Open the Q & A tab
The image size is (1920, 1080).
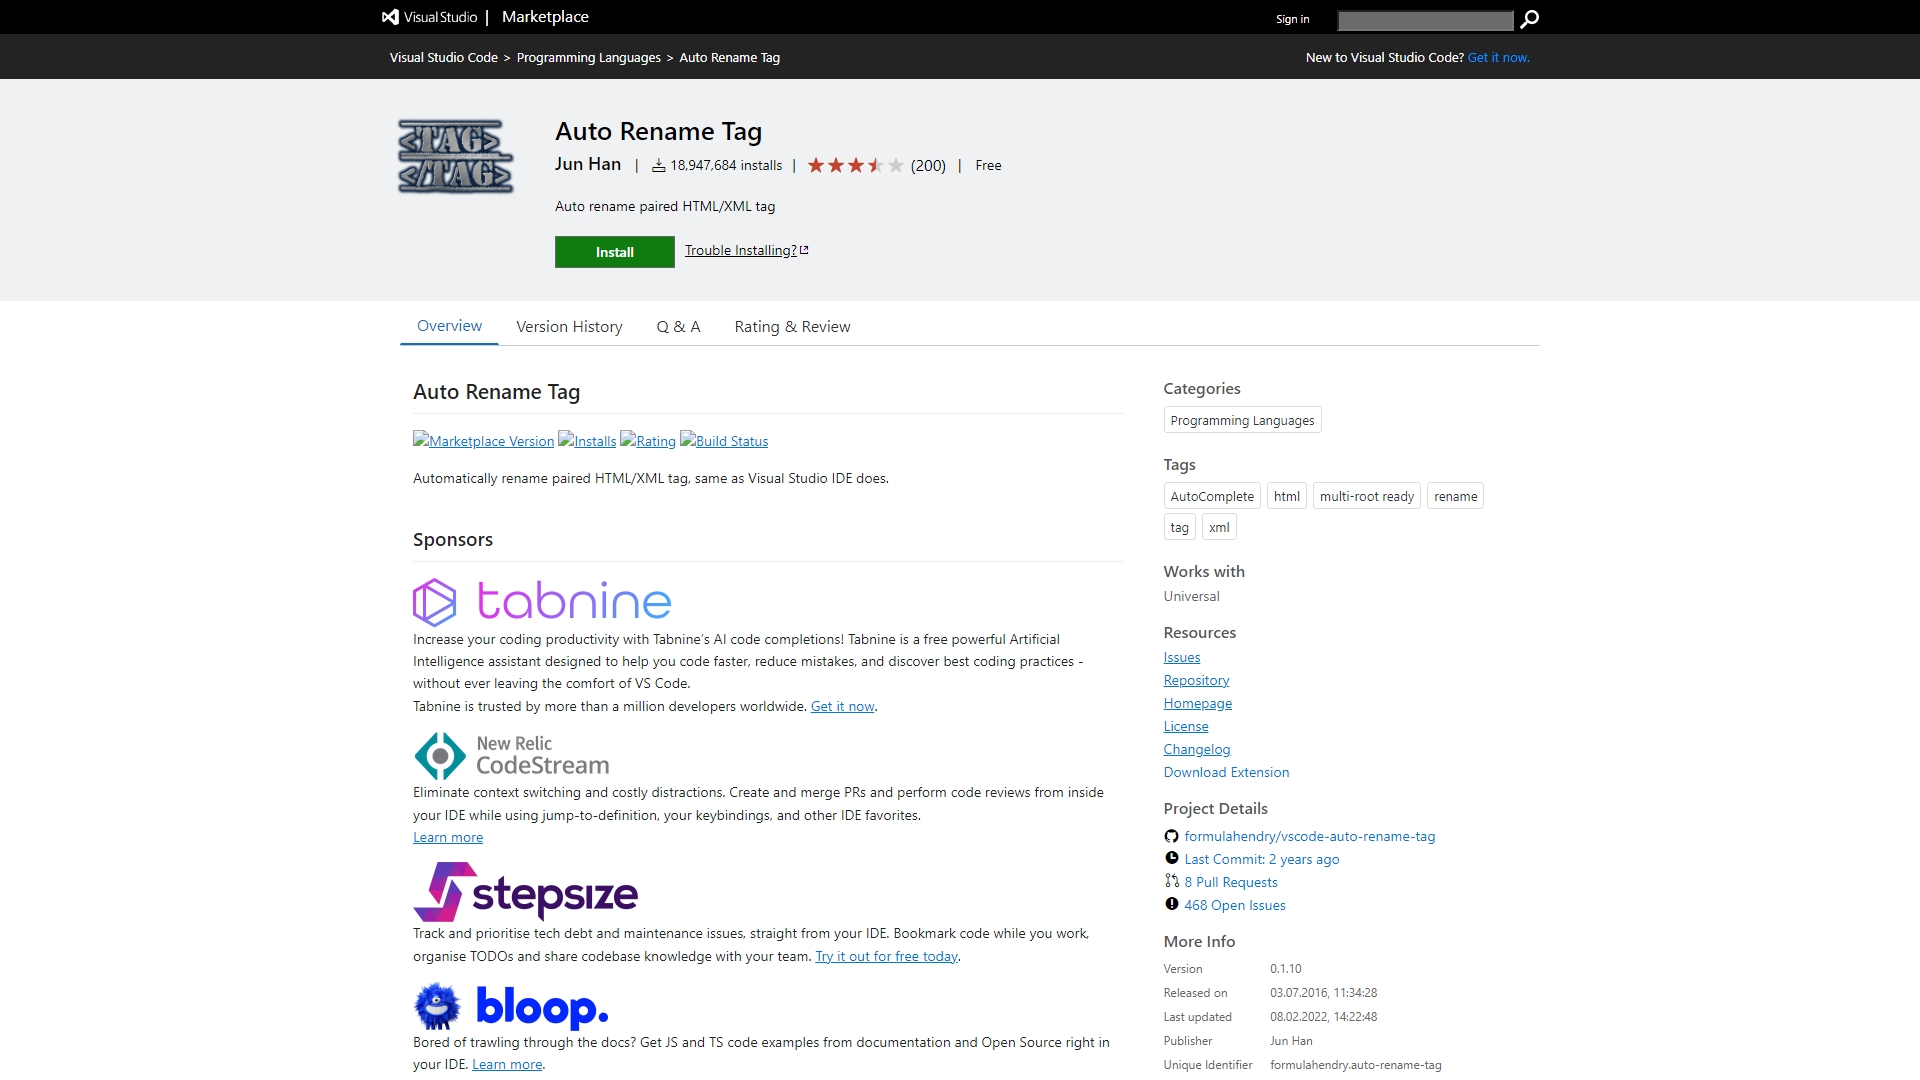678,327
